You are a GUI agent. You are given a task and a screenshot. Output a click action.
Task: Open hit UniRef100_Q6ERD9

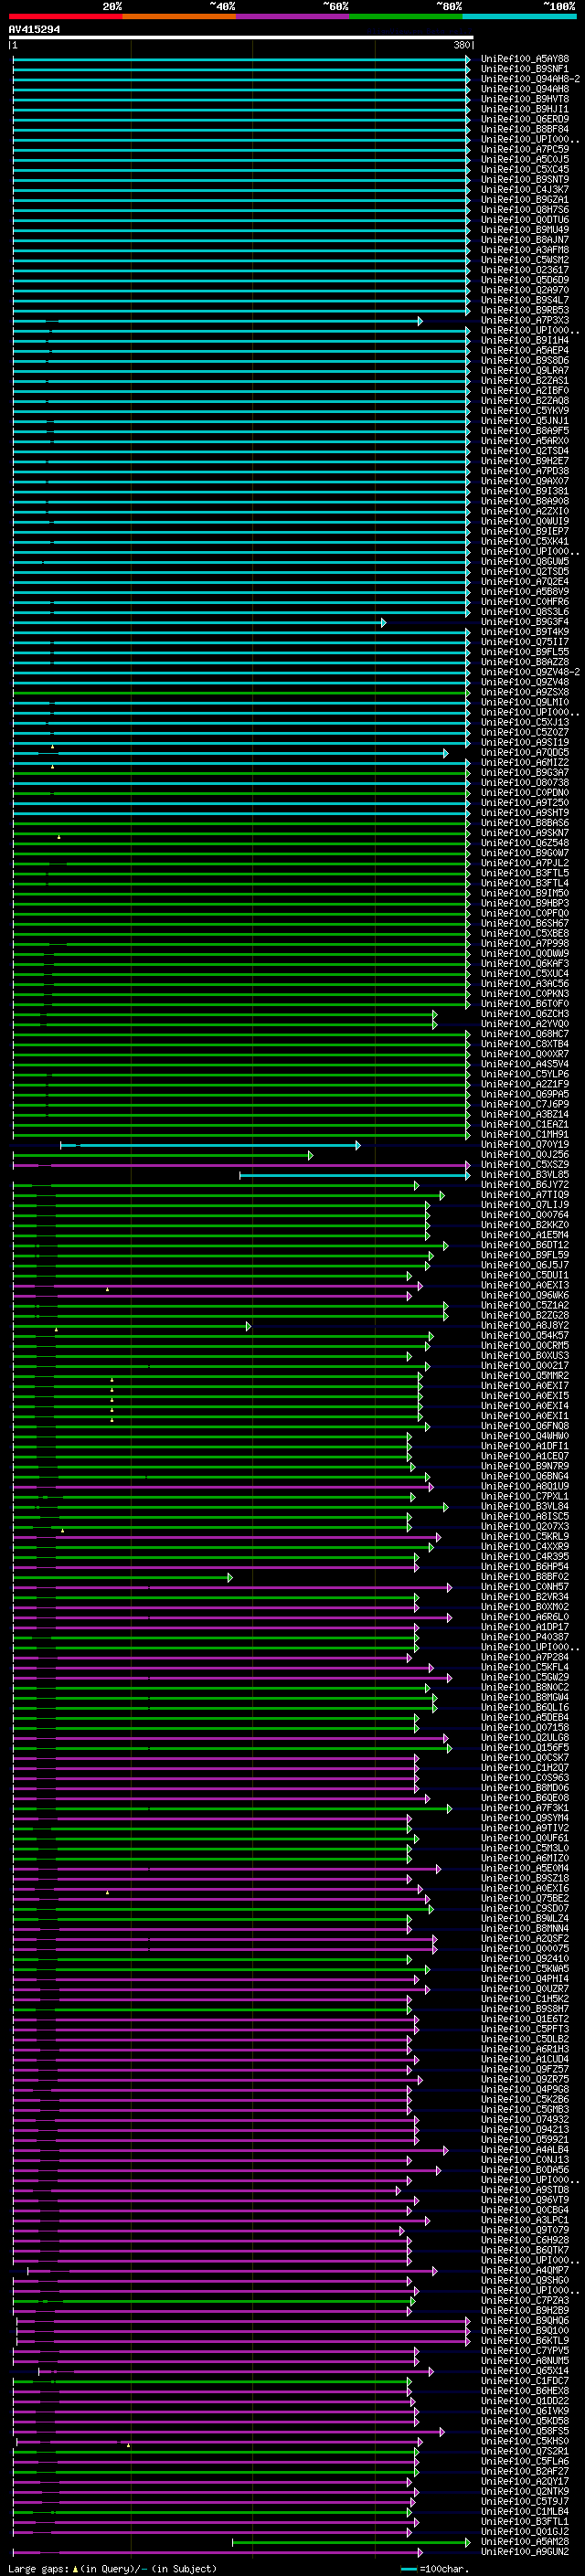click(x=525, y=119)
